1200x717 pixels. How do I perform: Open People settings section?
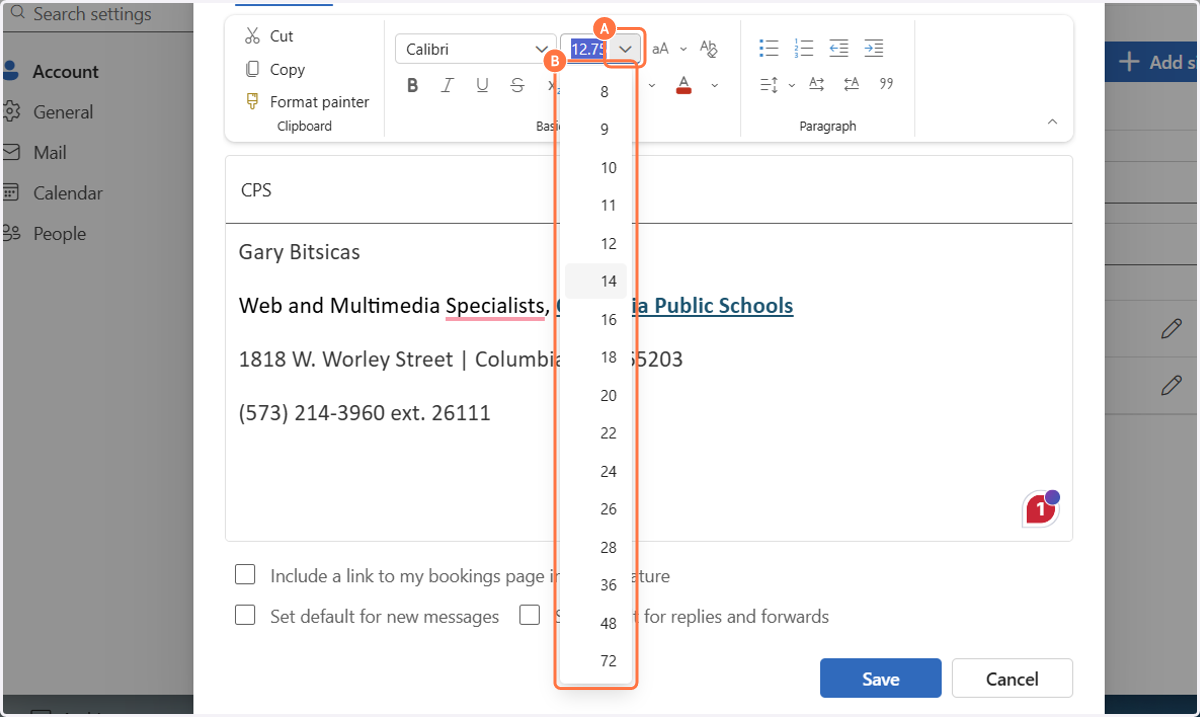[59, 234]
